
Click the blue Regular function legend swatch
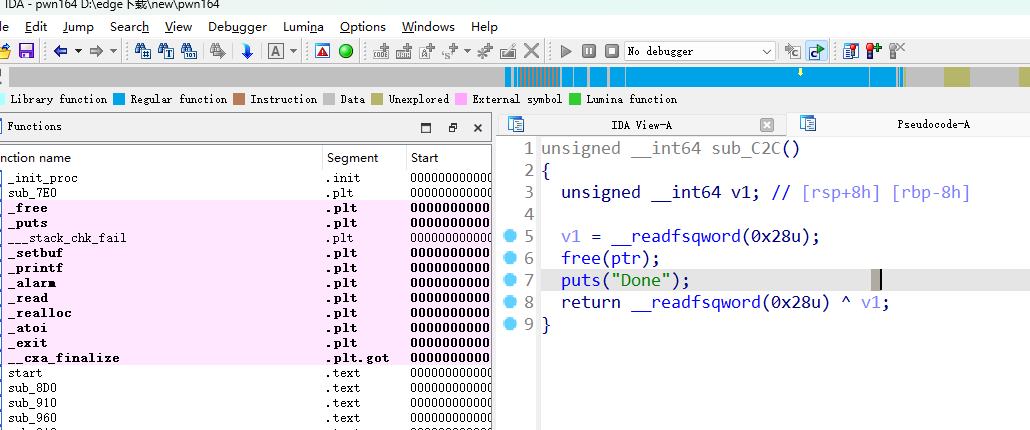click(x=119, y=99)
